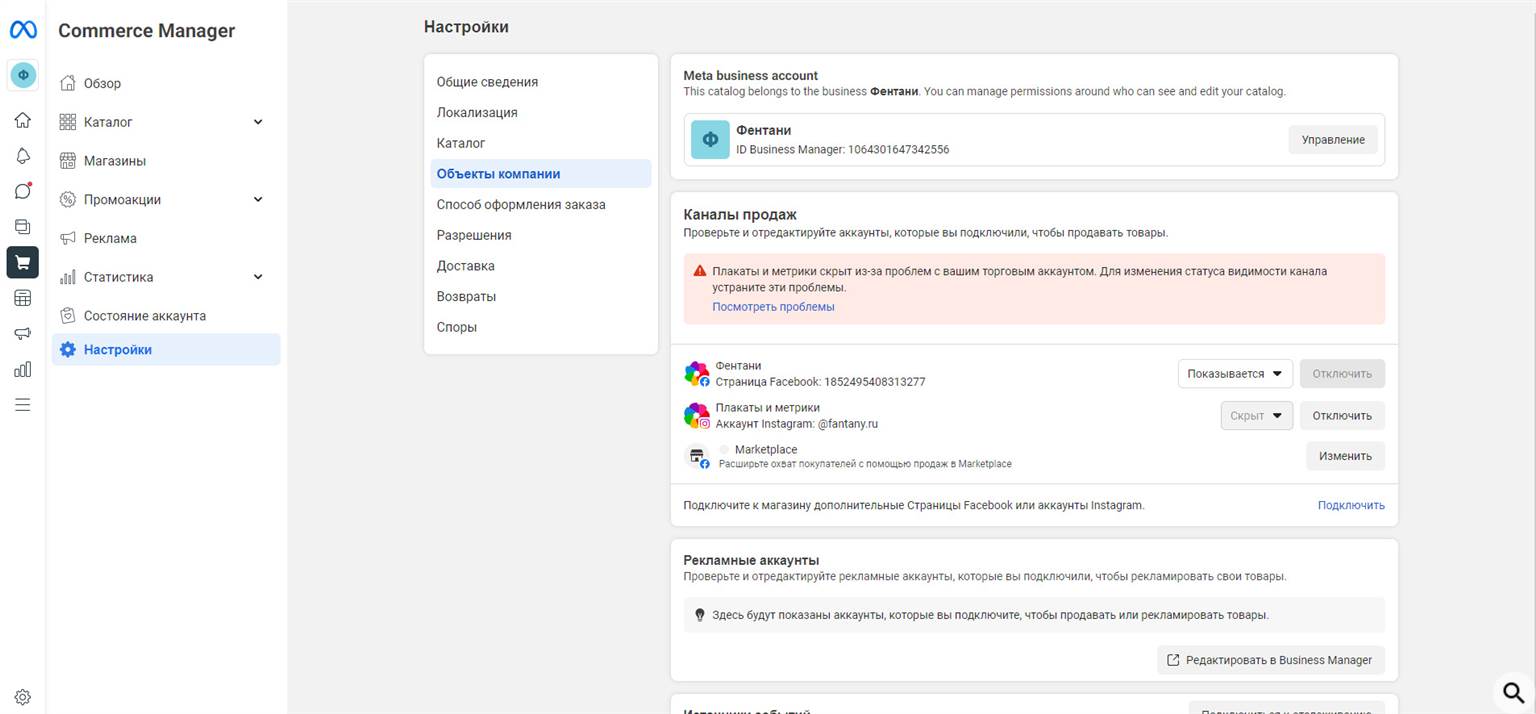Image resolution: width=1536 pixels, height=714 pixels.
Task: Open Промоакции in the sidebar
Action: (x=166, y=200)
